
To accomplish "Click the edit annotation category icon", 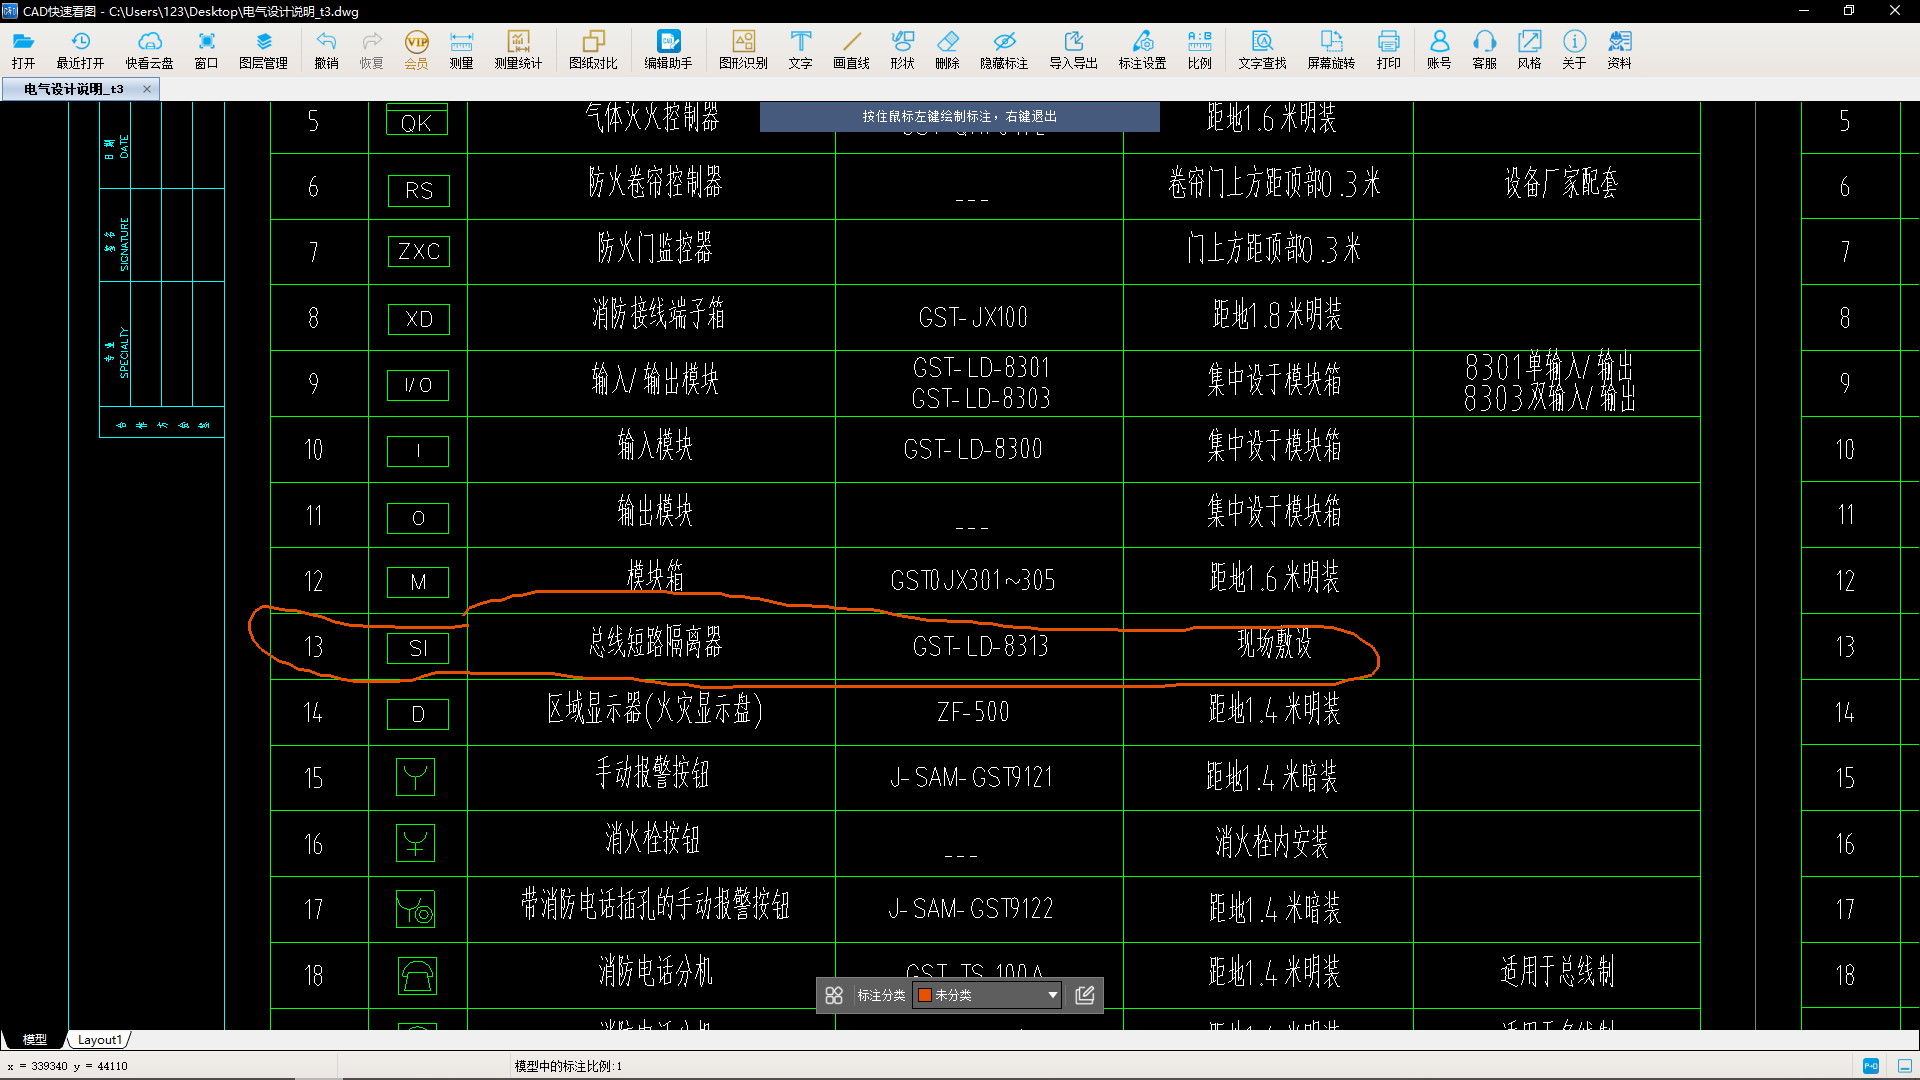I will click(1085, 995).
